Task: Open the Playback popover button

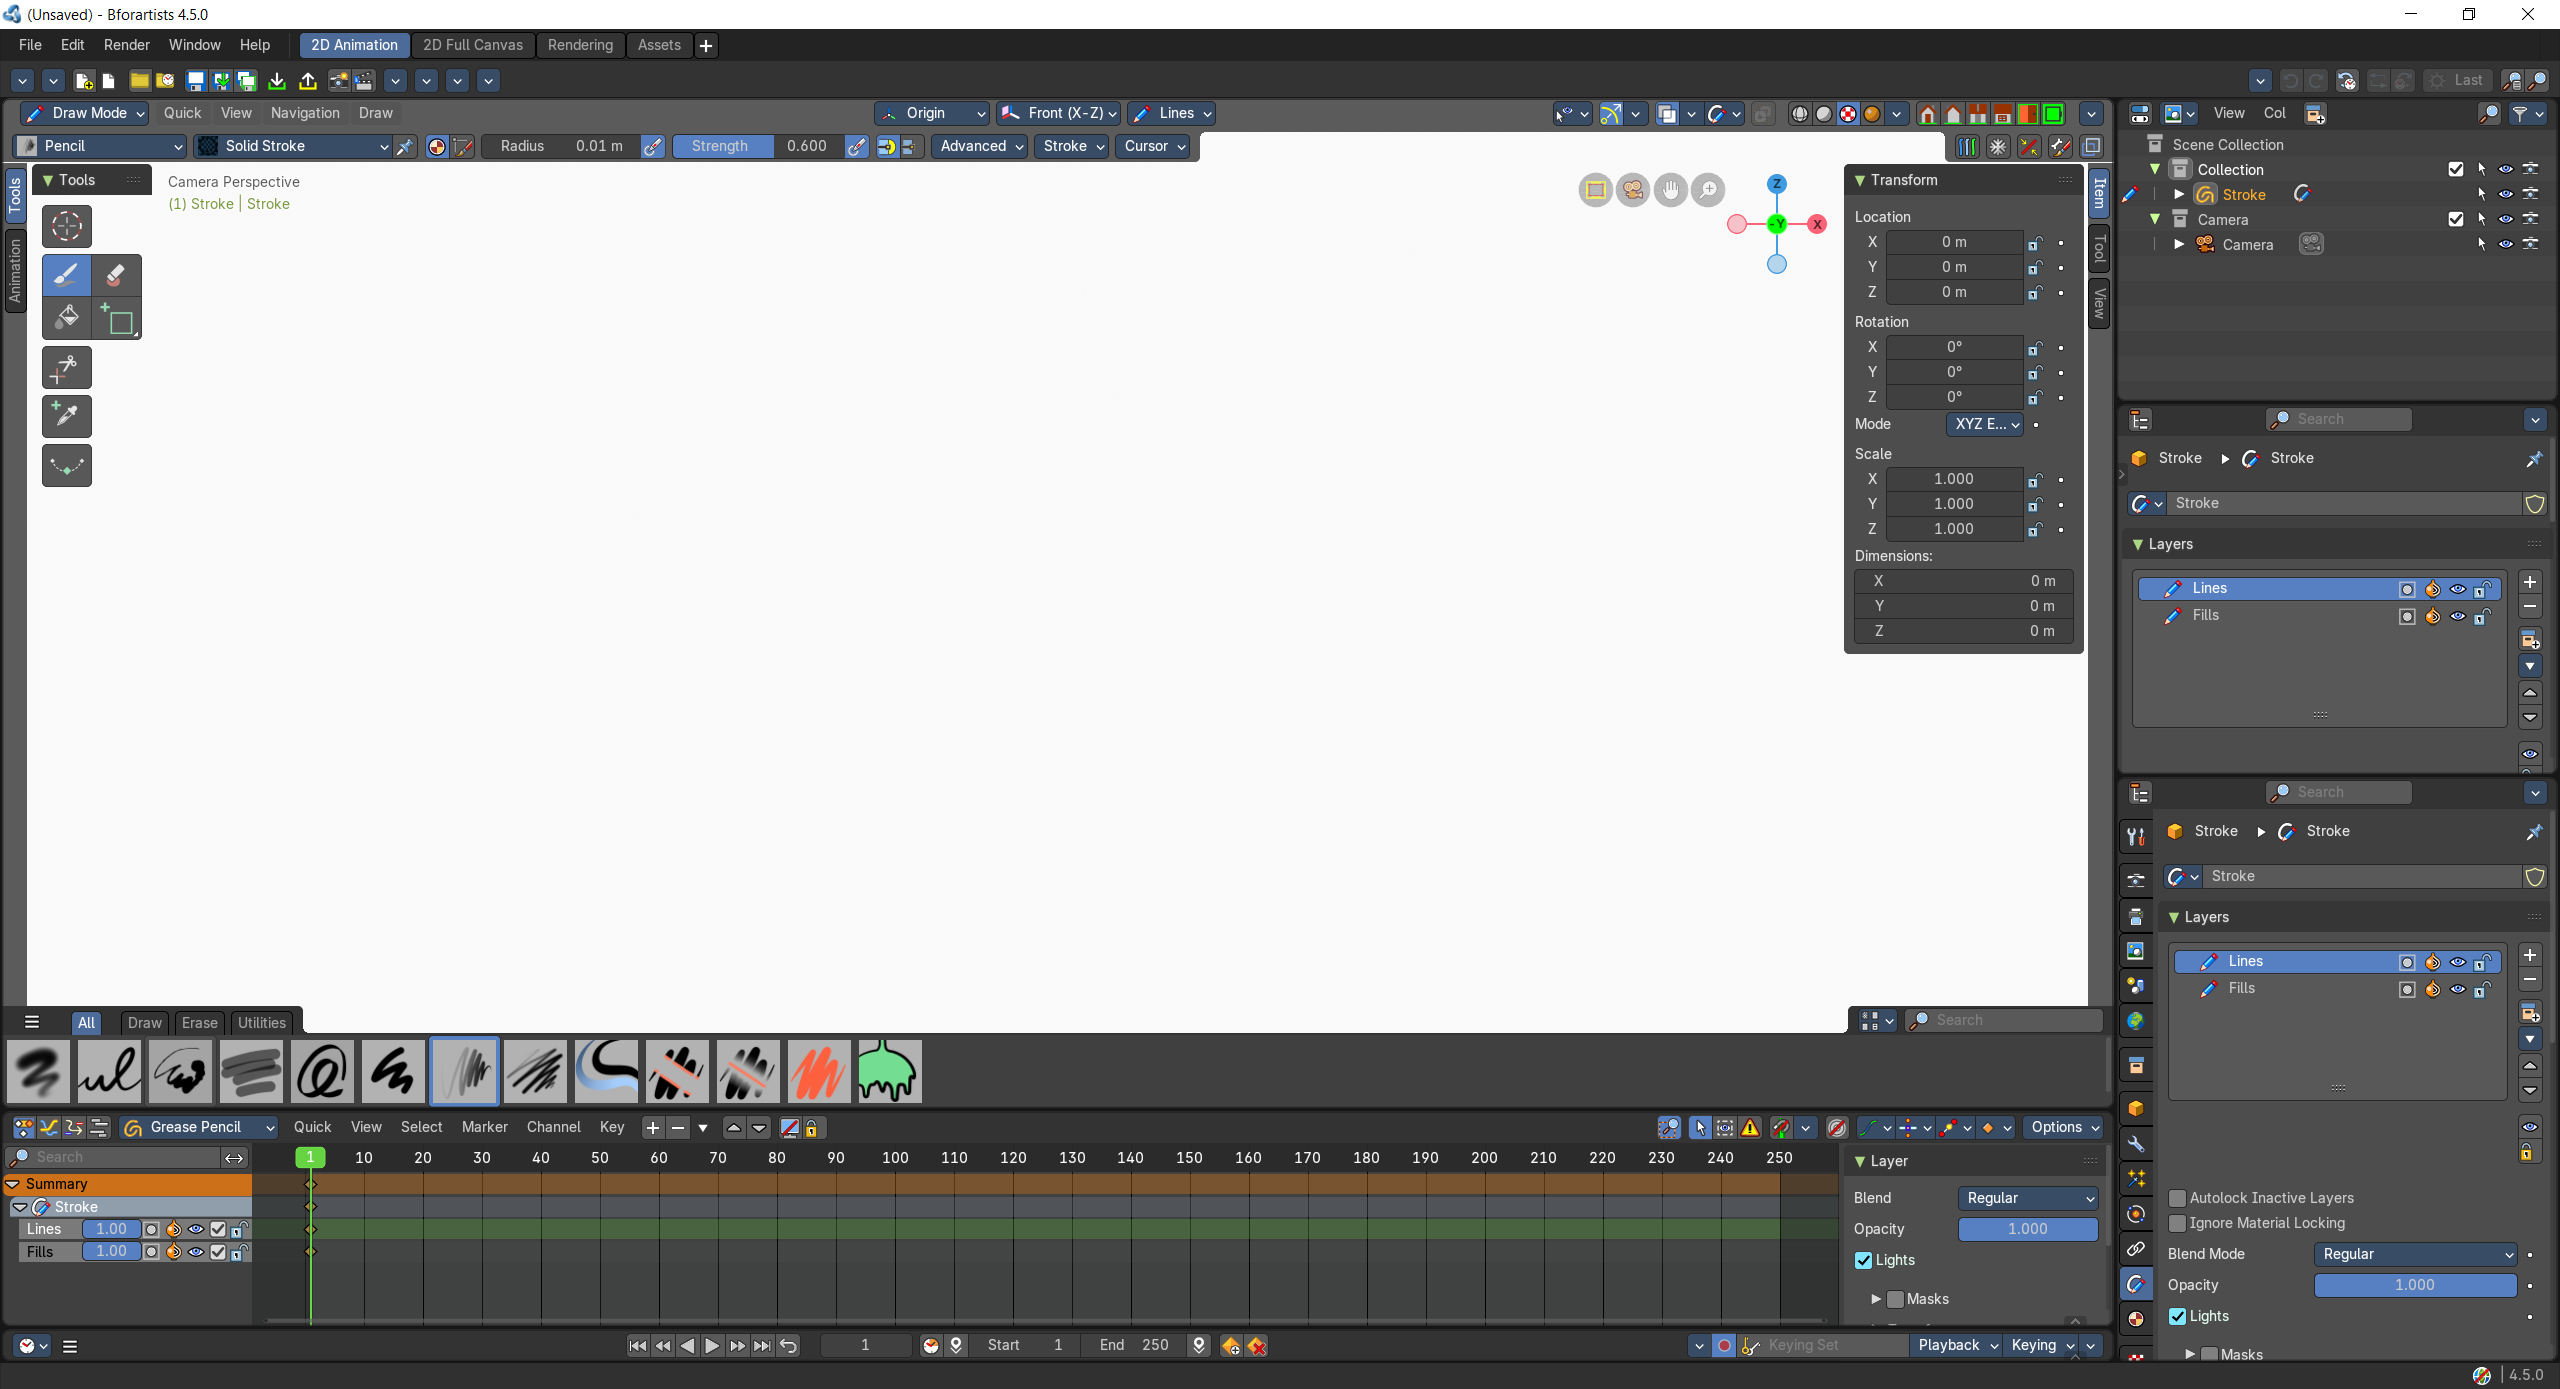Action: [x=1956, y=1345]
